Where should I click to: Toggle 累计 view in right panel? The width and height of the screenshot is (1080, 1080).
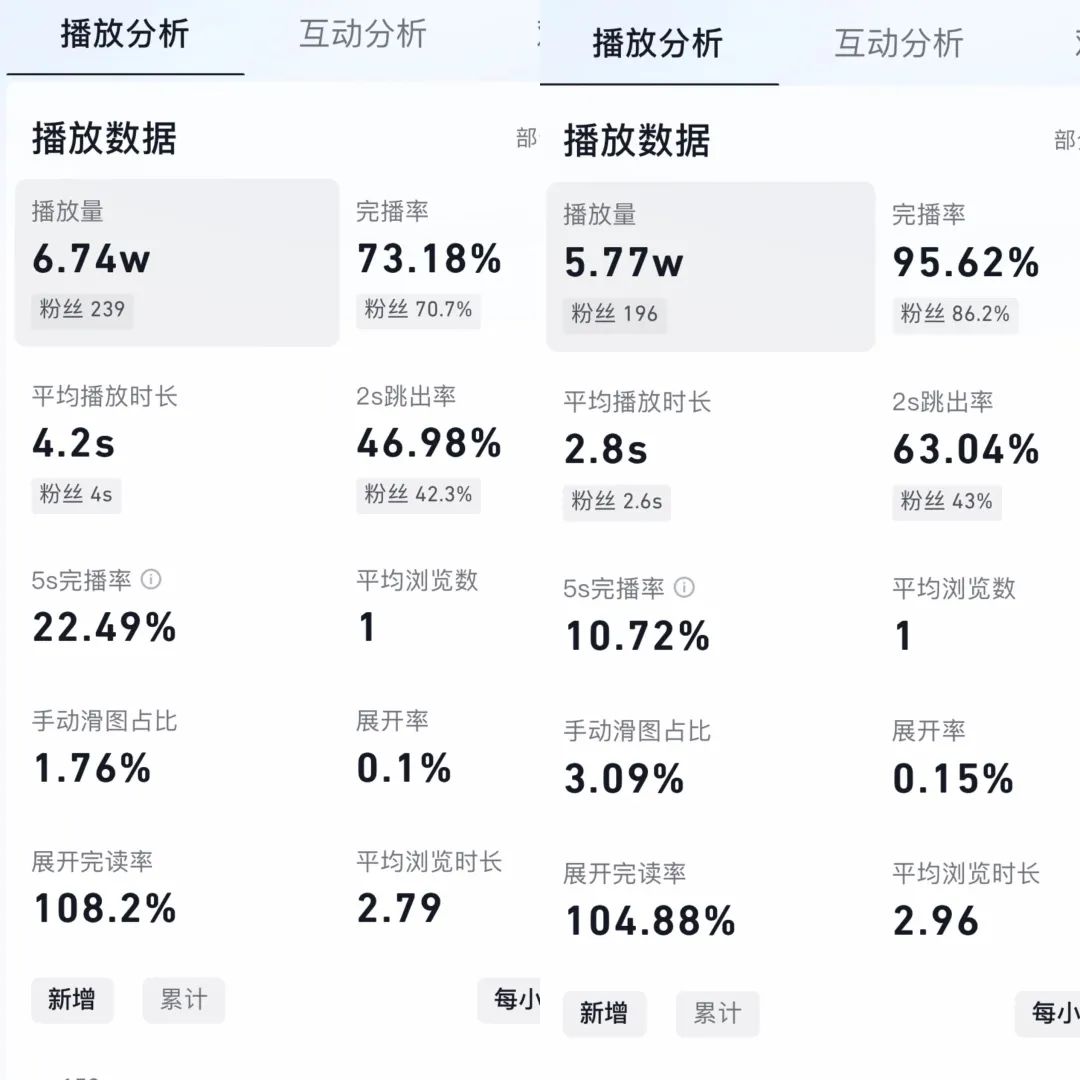click(x=717, y=1013)
